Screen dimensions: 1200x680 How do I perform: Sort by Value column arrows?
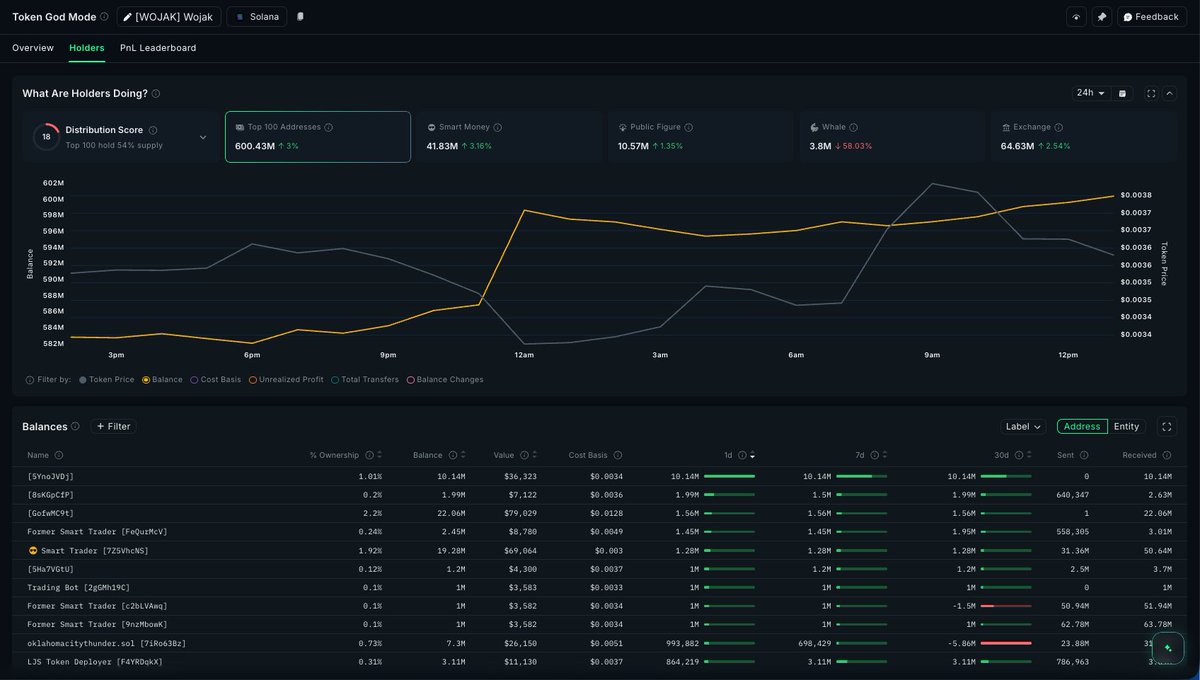534,455
